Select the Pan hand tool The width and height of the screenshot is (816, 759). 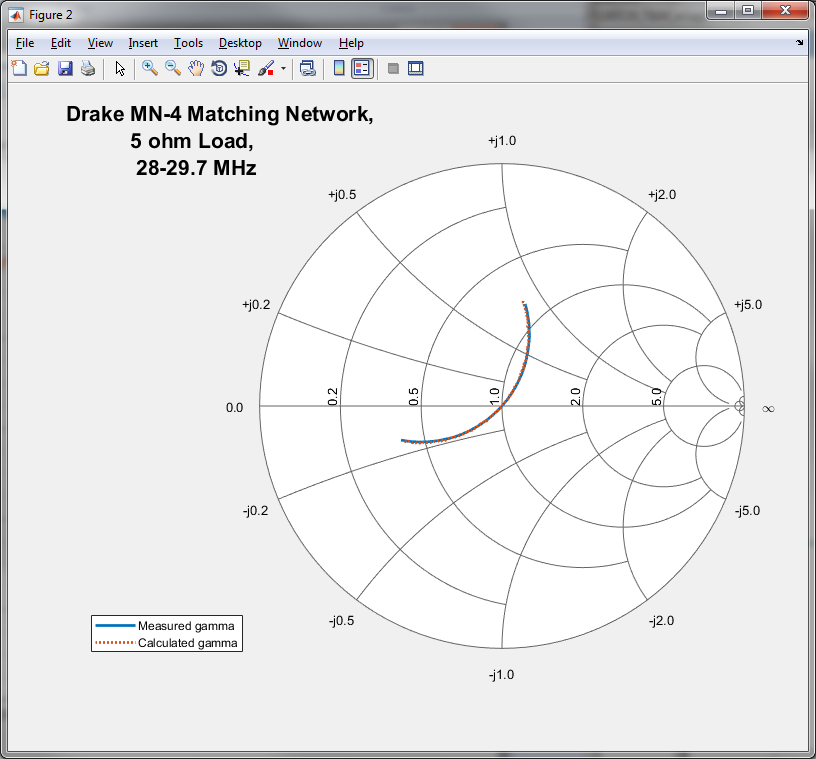[x=196, y=68]
